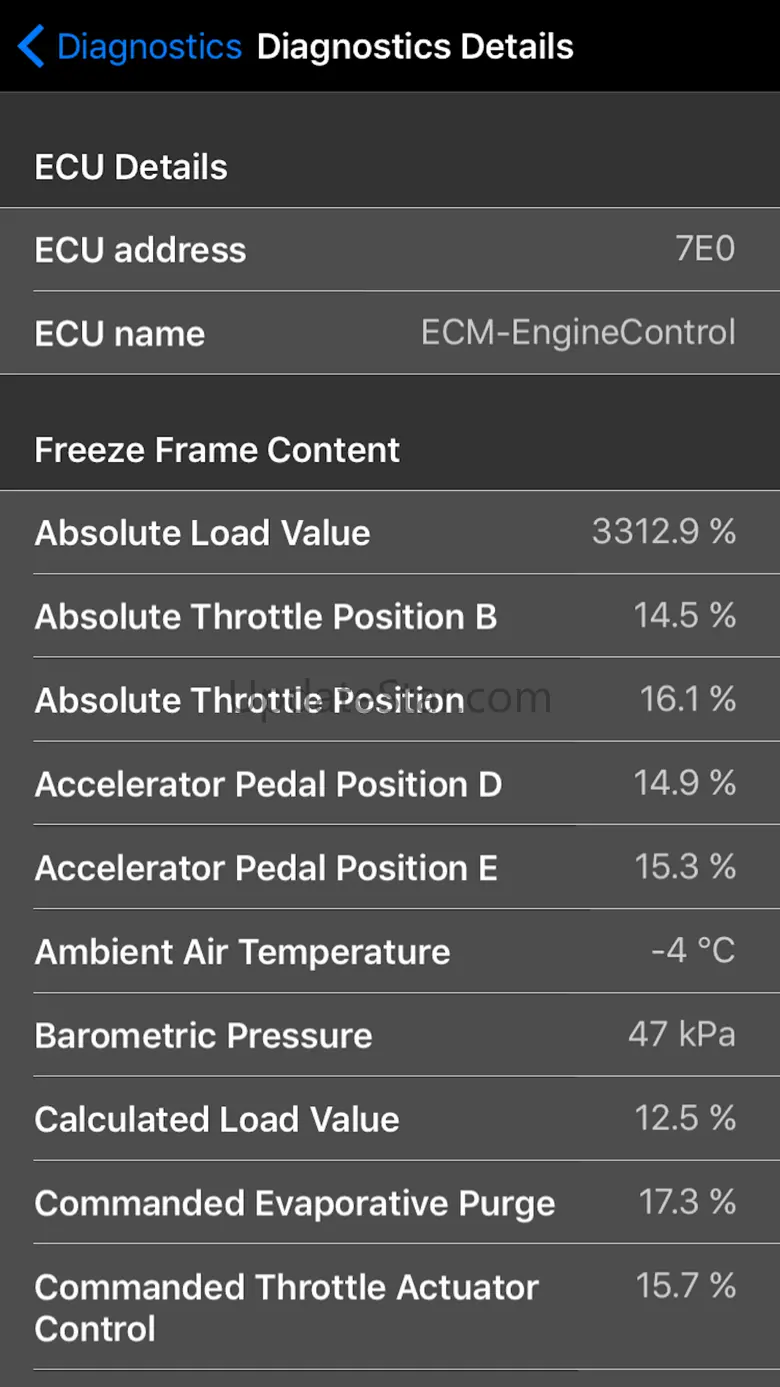Tap the ECU address value 7E0
This screenshot has width=780, height=1387.
tap(705, 249)
